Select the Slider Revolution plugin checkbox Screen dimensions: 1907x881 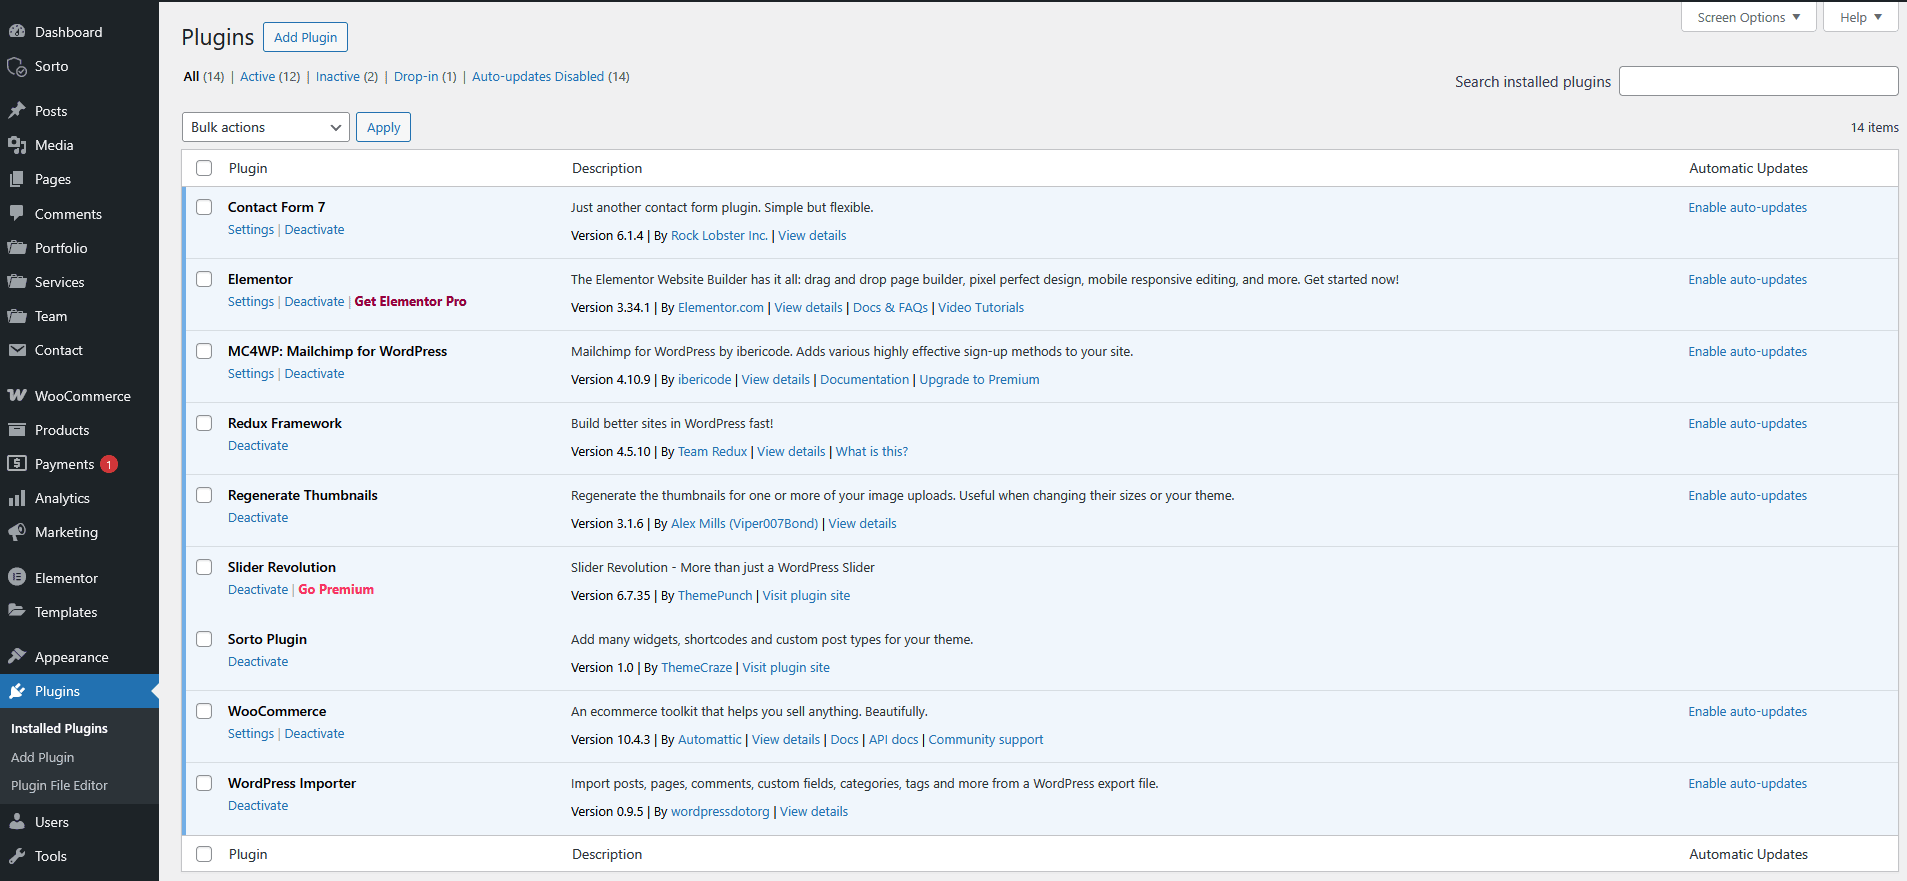(204, 567)
